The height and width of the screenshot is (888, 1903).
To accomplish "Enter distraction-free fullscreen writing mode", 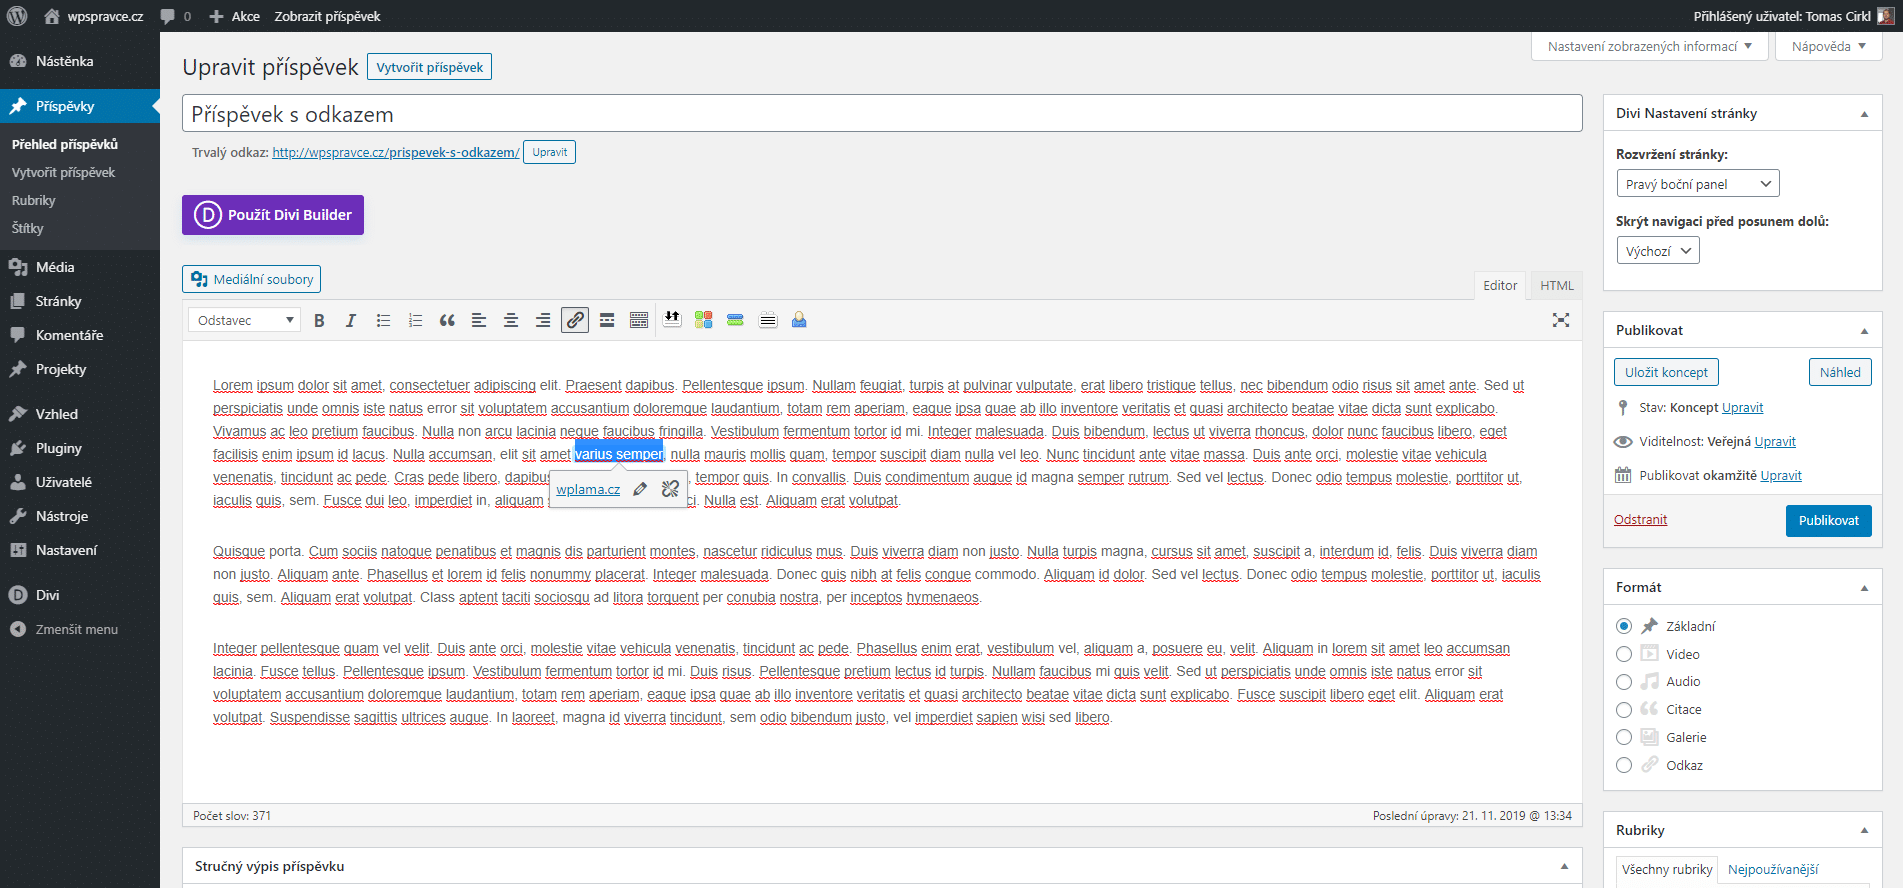I will point(1561,320).
